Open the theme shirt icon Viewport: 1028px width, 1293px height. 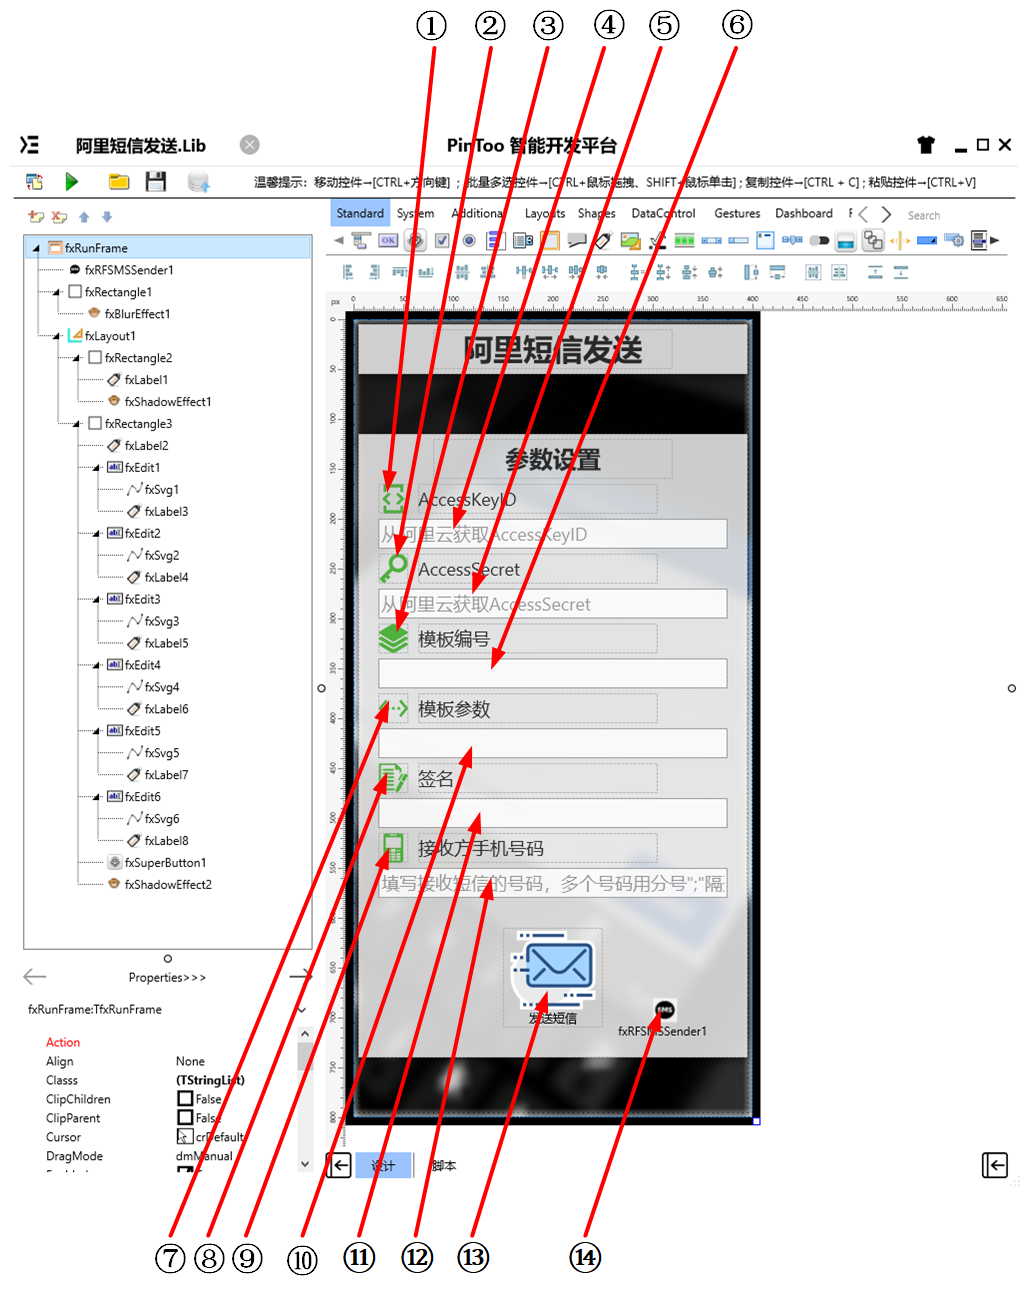tap(926, 145)
